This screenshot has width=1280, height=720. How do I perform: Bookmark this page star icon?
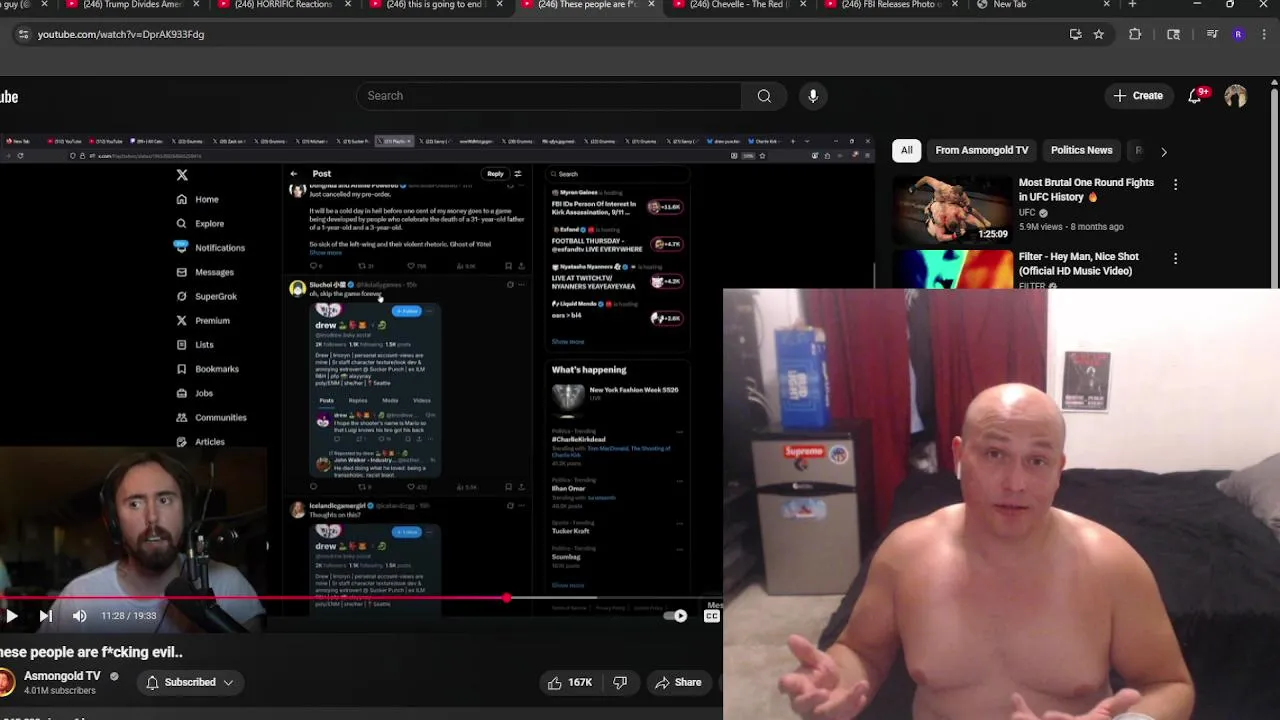click(x=1099, y=34)
